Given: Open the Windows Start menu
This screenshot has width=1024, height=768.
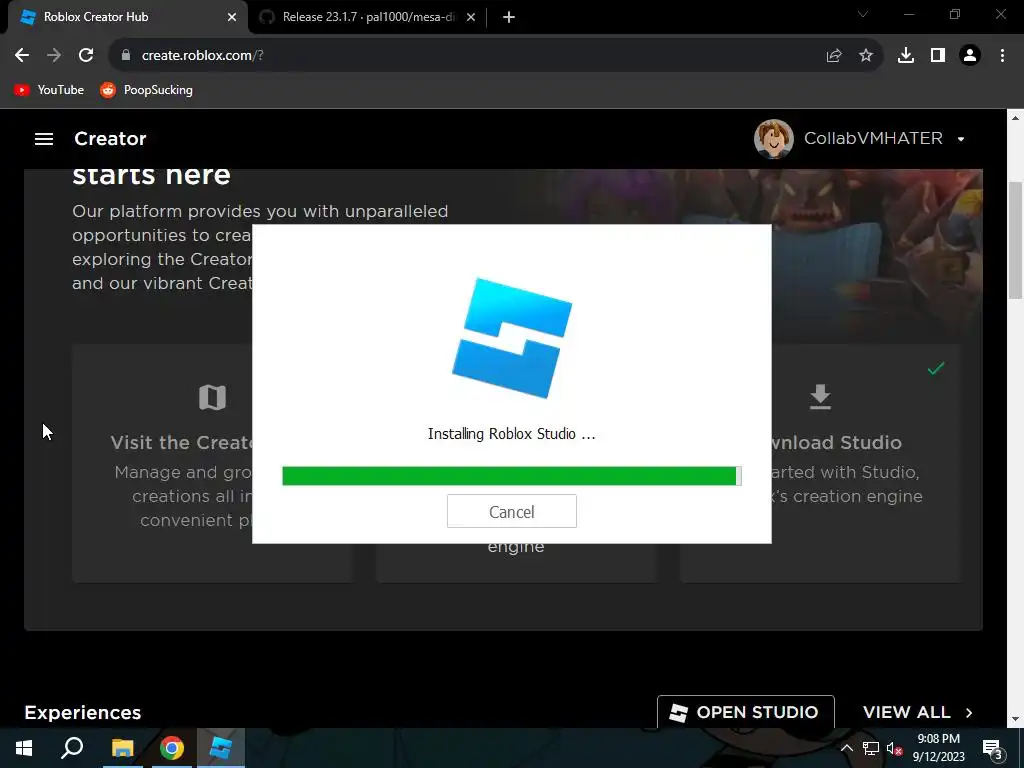Looking at the screenshot, I should pyautogui.click(x=24, y=748).
